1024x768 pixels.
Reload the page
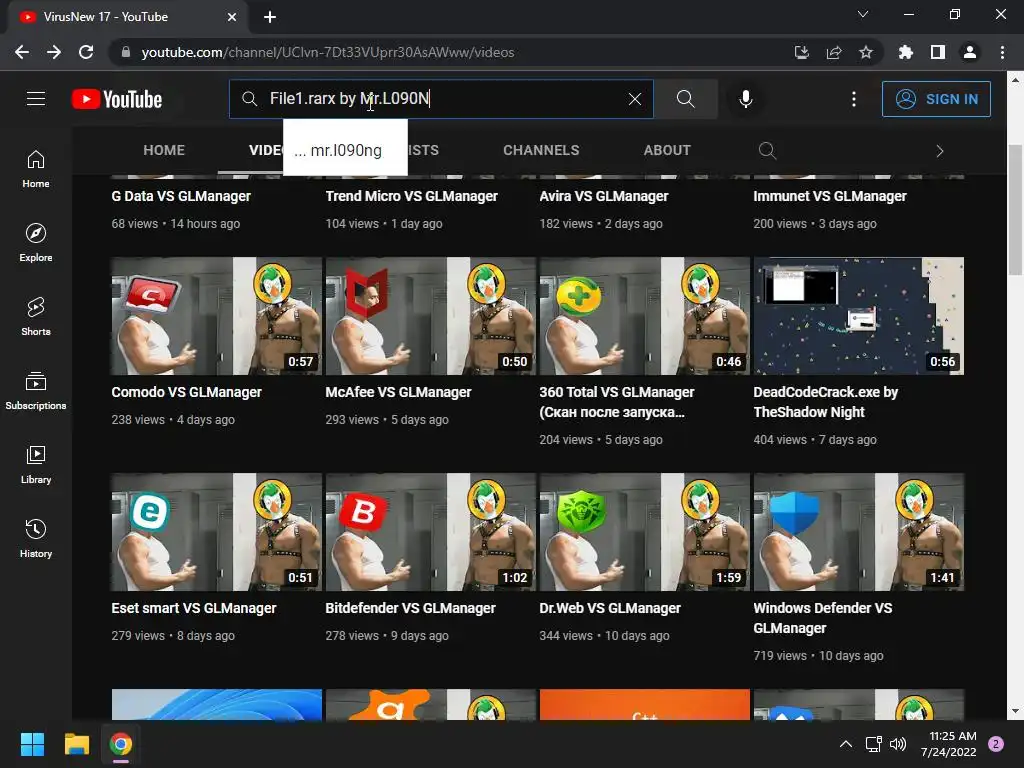(x=86, y=52)
